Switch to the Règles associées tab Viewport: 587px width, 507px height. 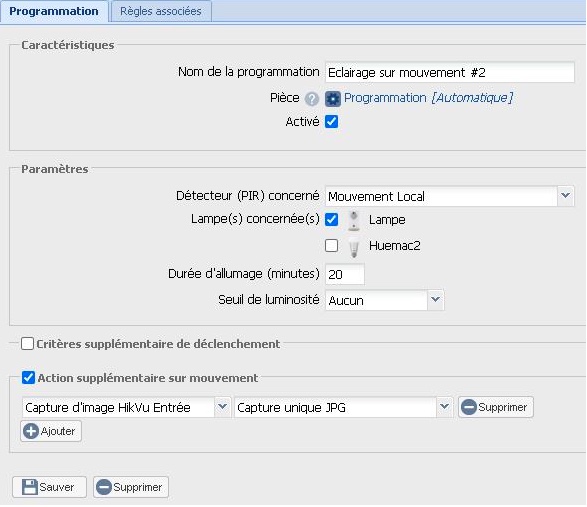tap(161, 11)
